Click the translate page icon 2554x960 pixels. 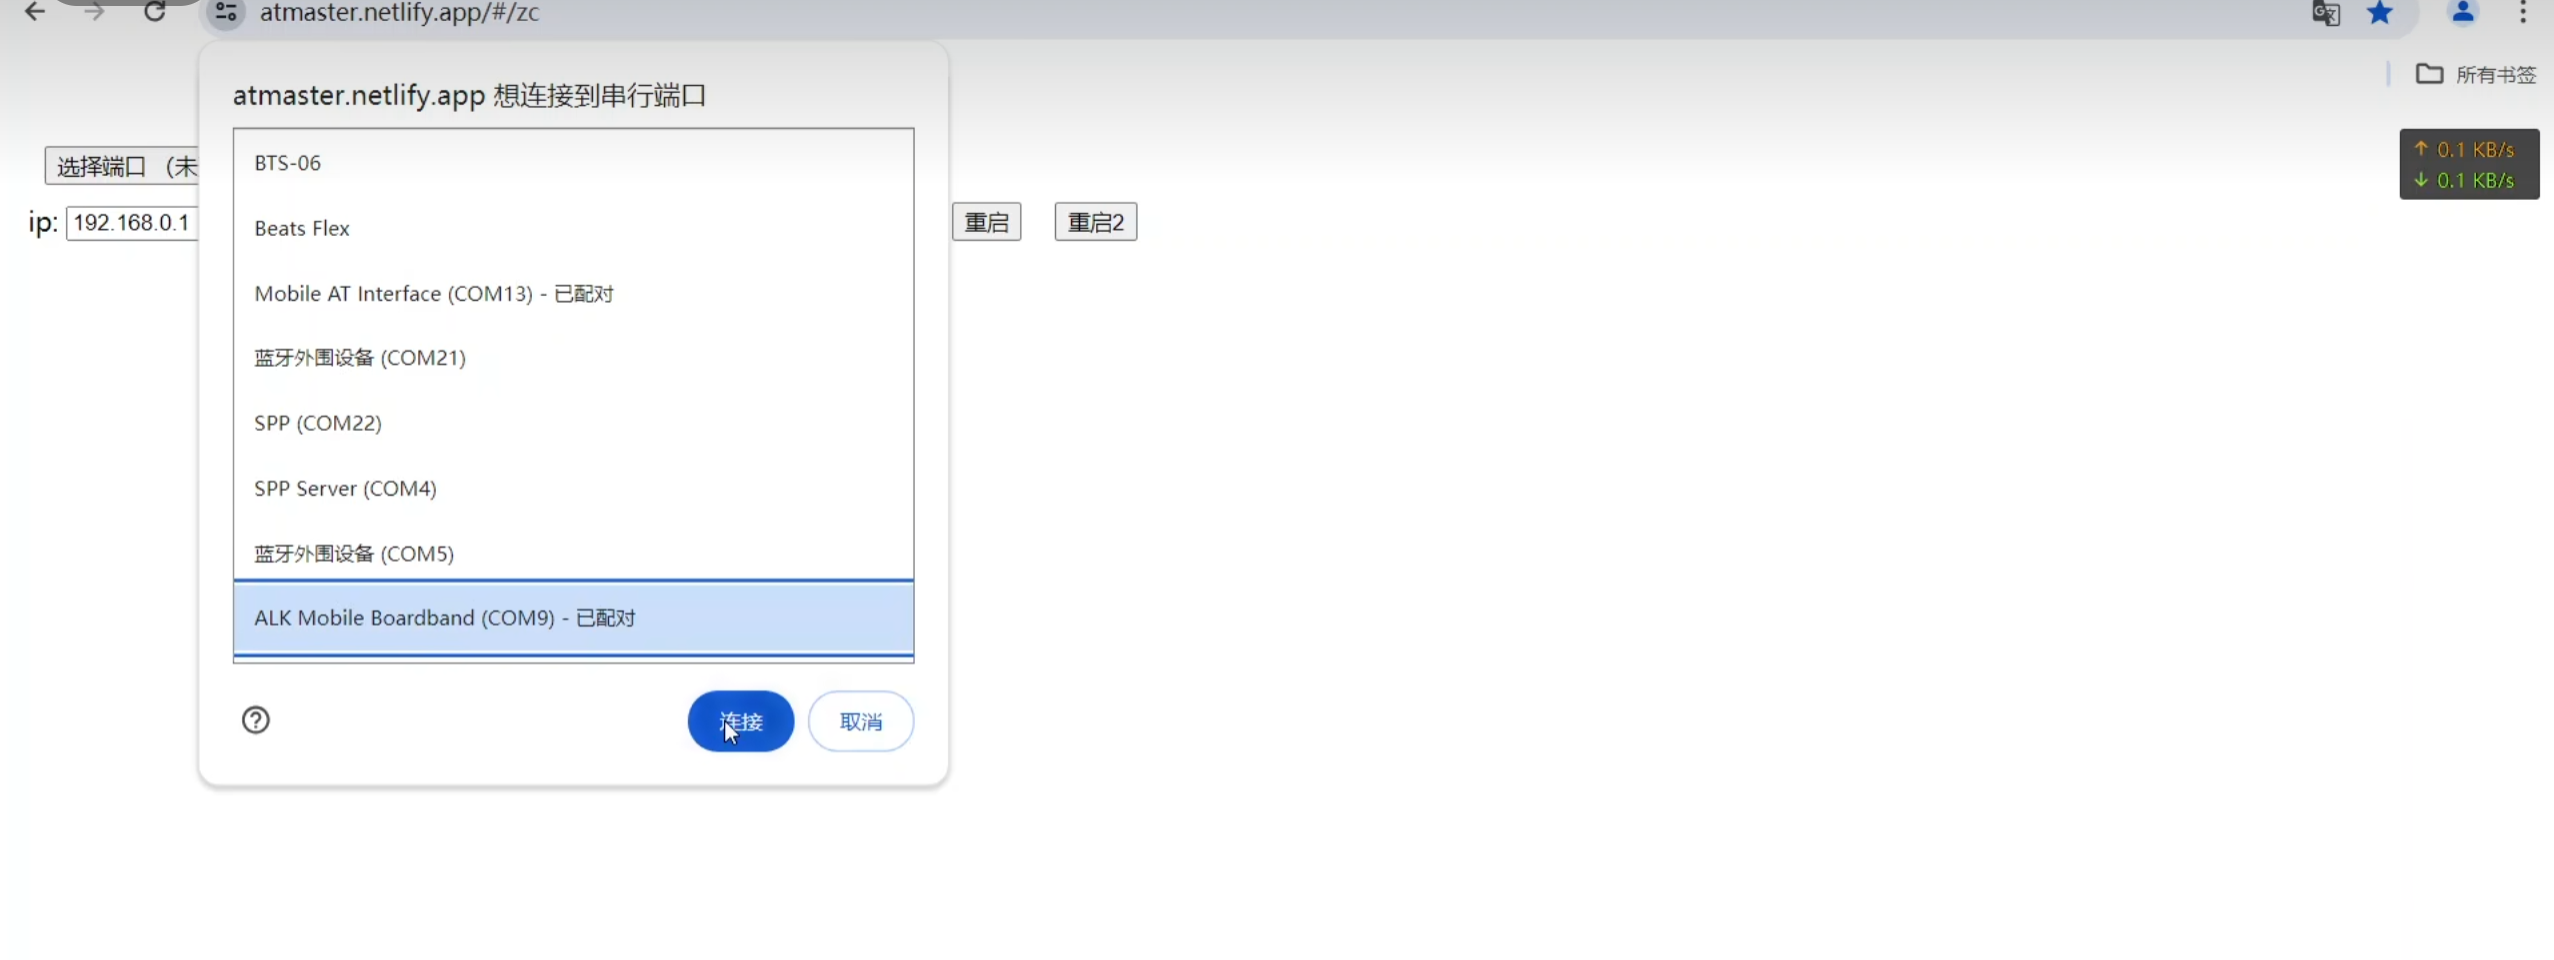pyautogui.click(x=2326, y=14)
